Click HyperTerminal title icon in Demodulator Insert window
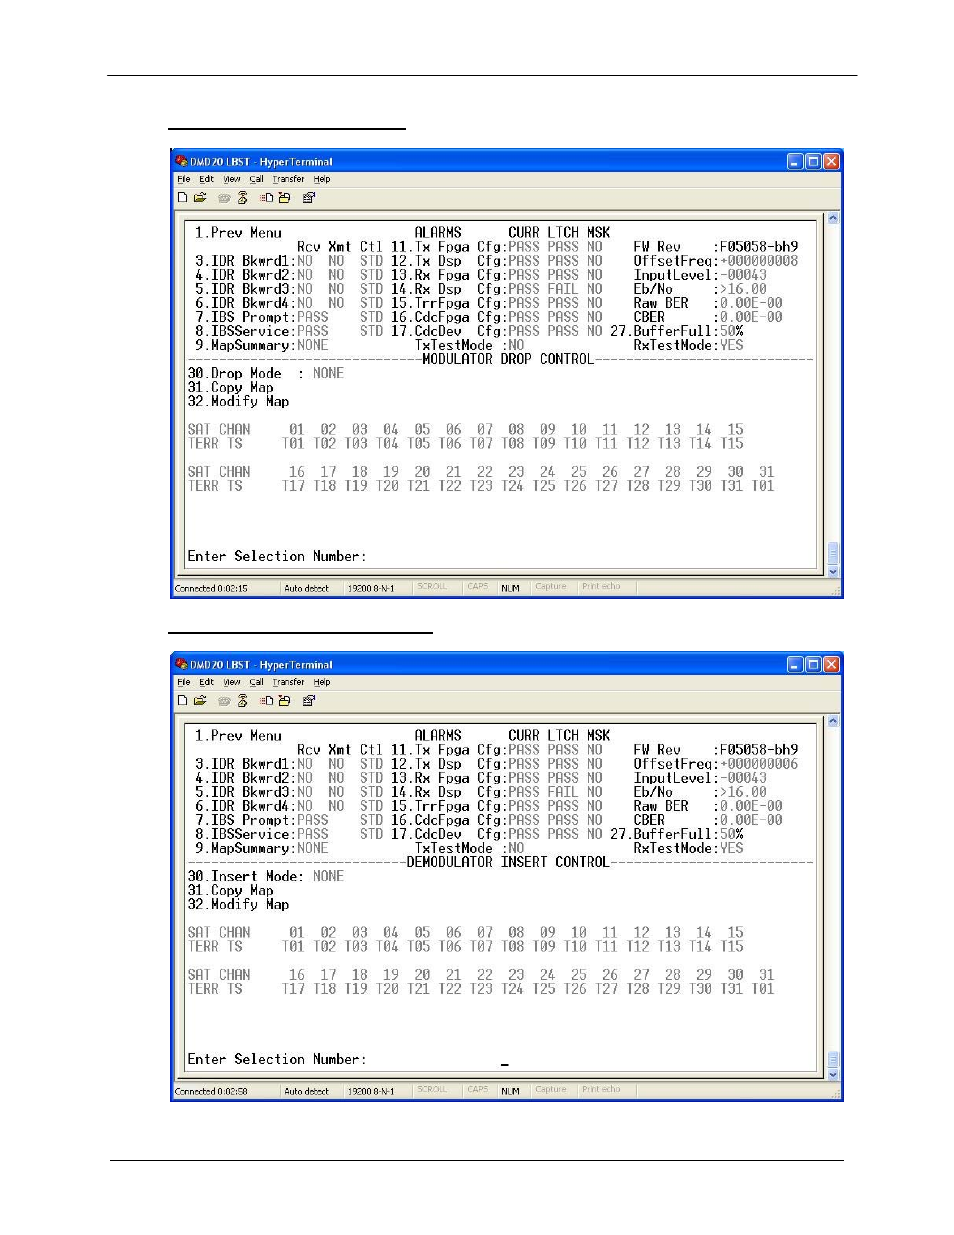The width and height of the screenshot is (954, 1235). tap(181, 664)
